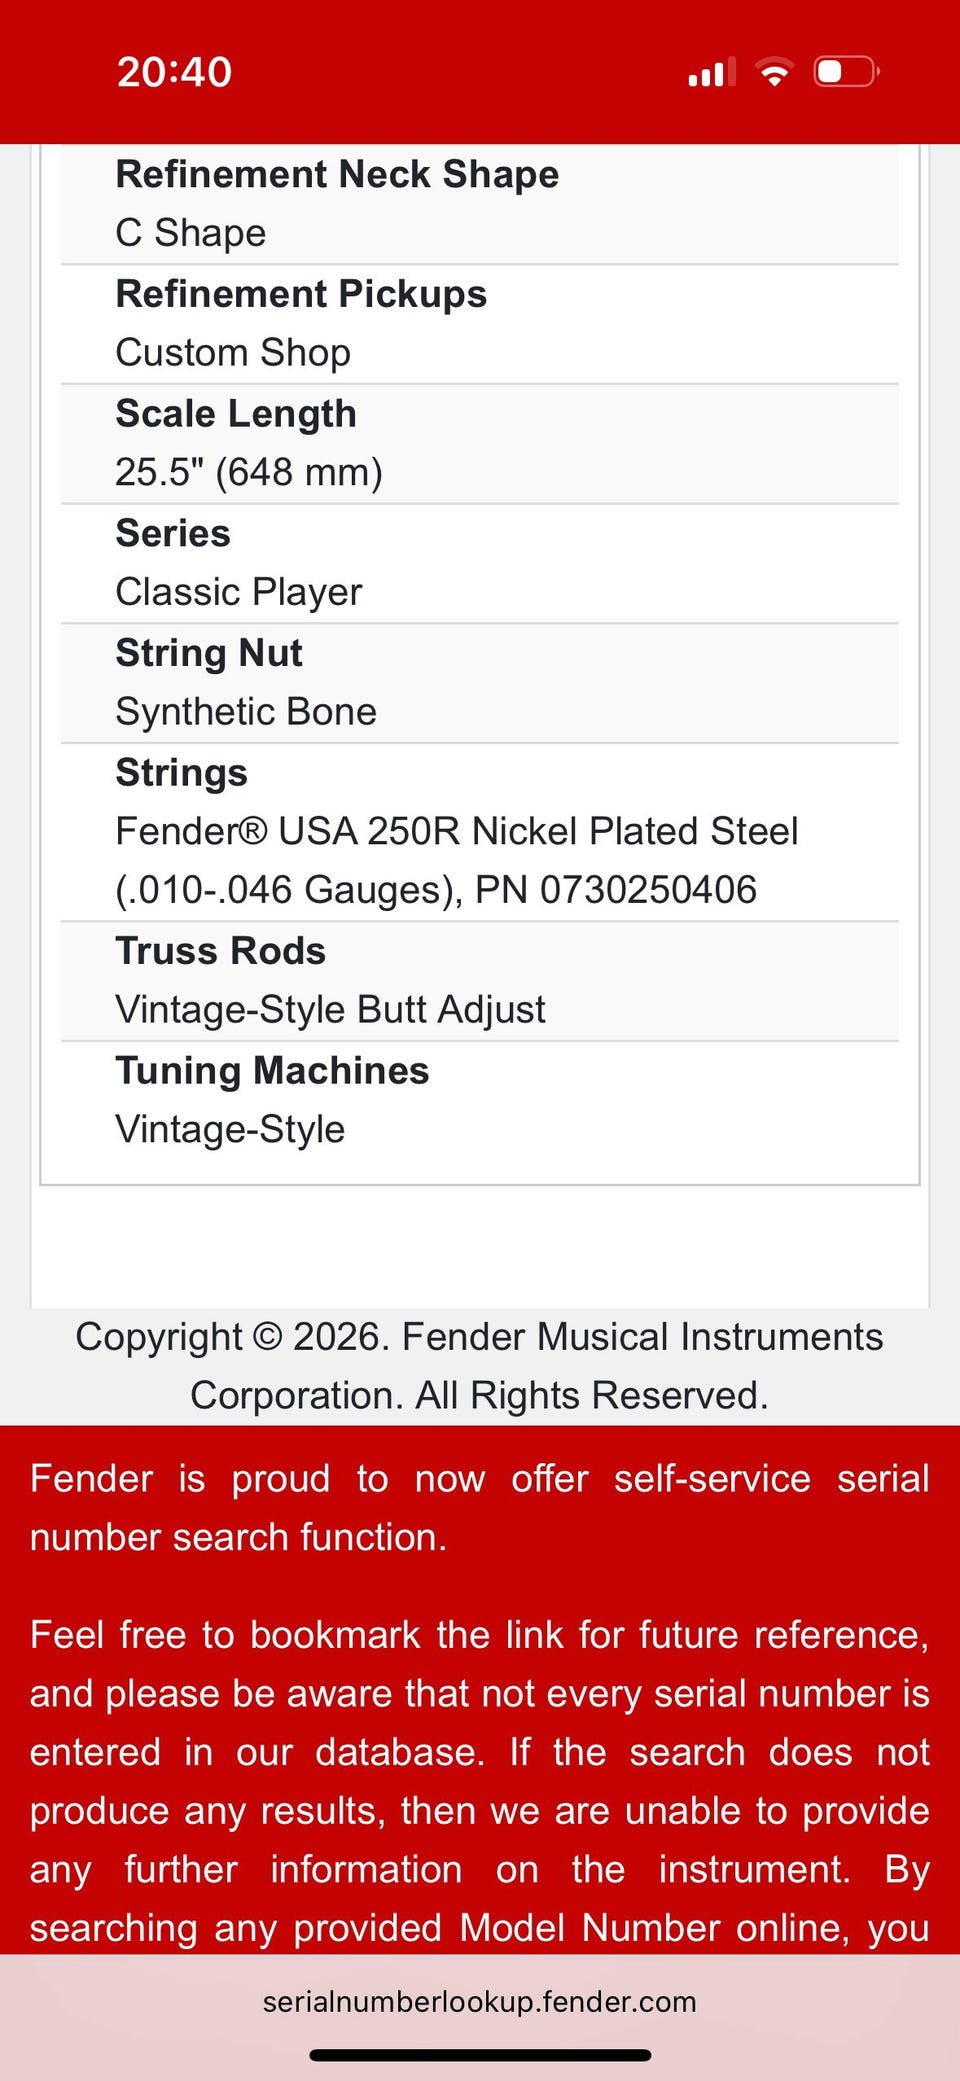Tap the self-service serial number search paragraph
This screenshot has width=960, height=2081.
pyautogui.click(x=480, y=1508)
